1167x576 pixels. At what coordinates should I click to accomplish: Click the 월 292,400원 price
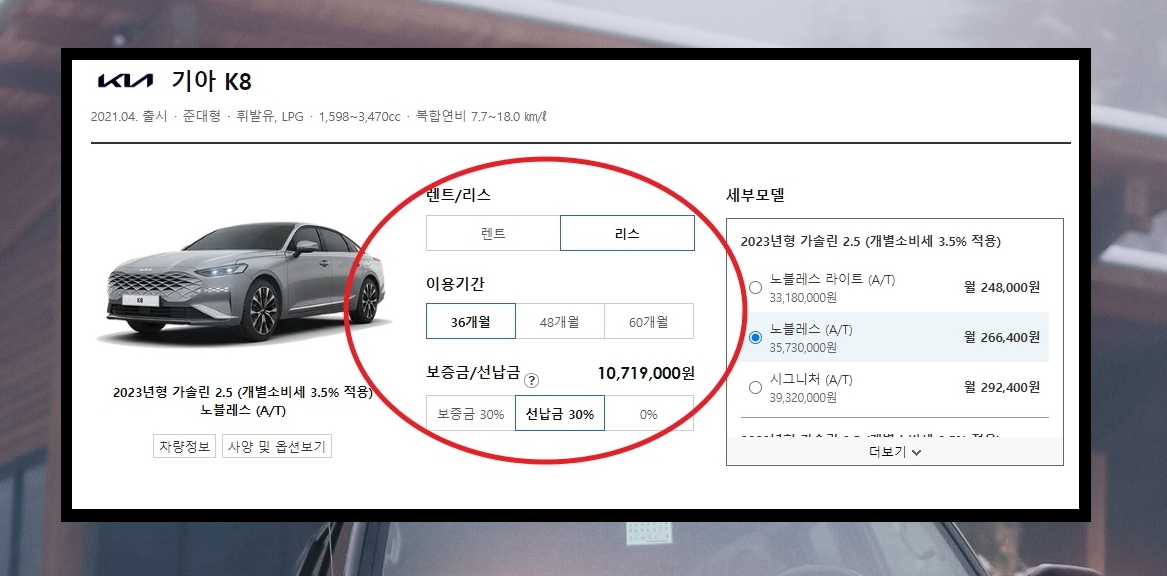pyautogui.click(x=1002, y=387)
